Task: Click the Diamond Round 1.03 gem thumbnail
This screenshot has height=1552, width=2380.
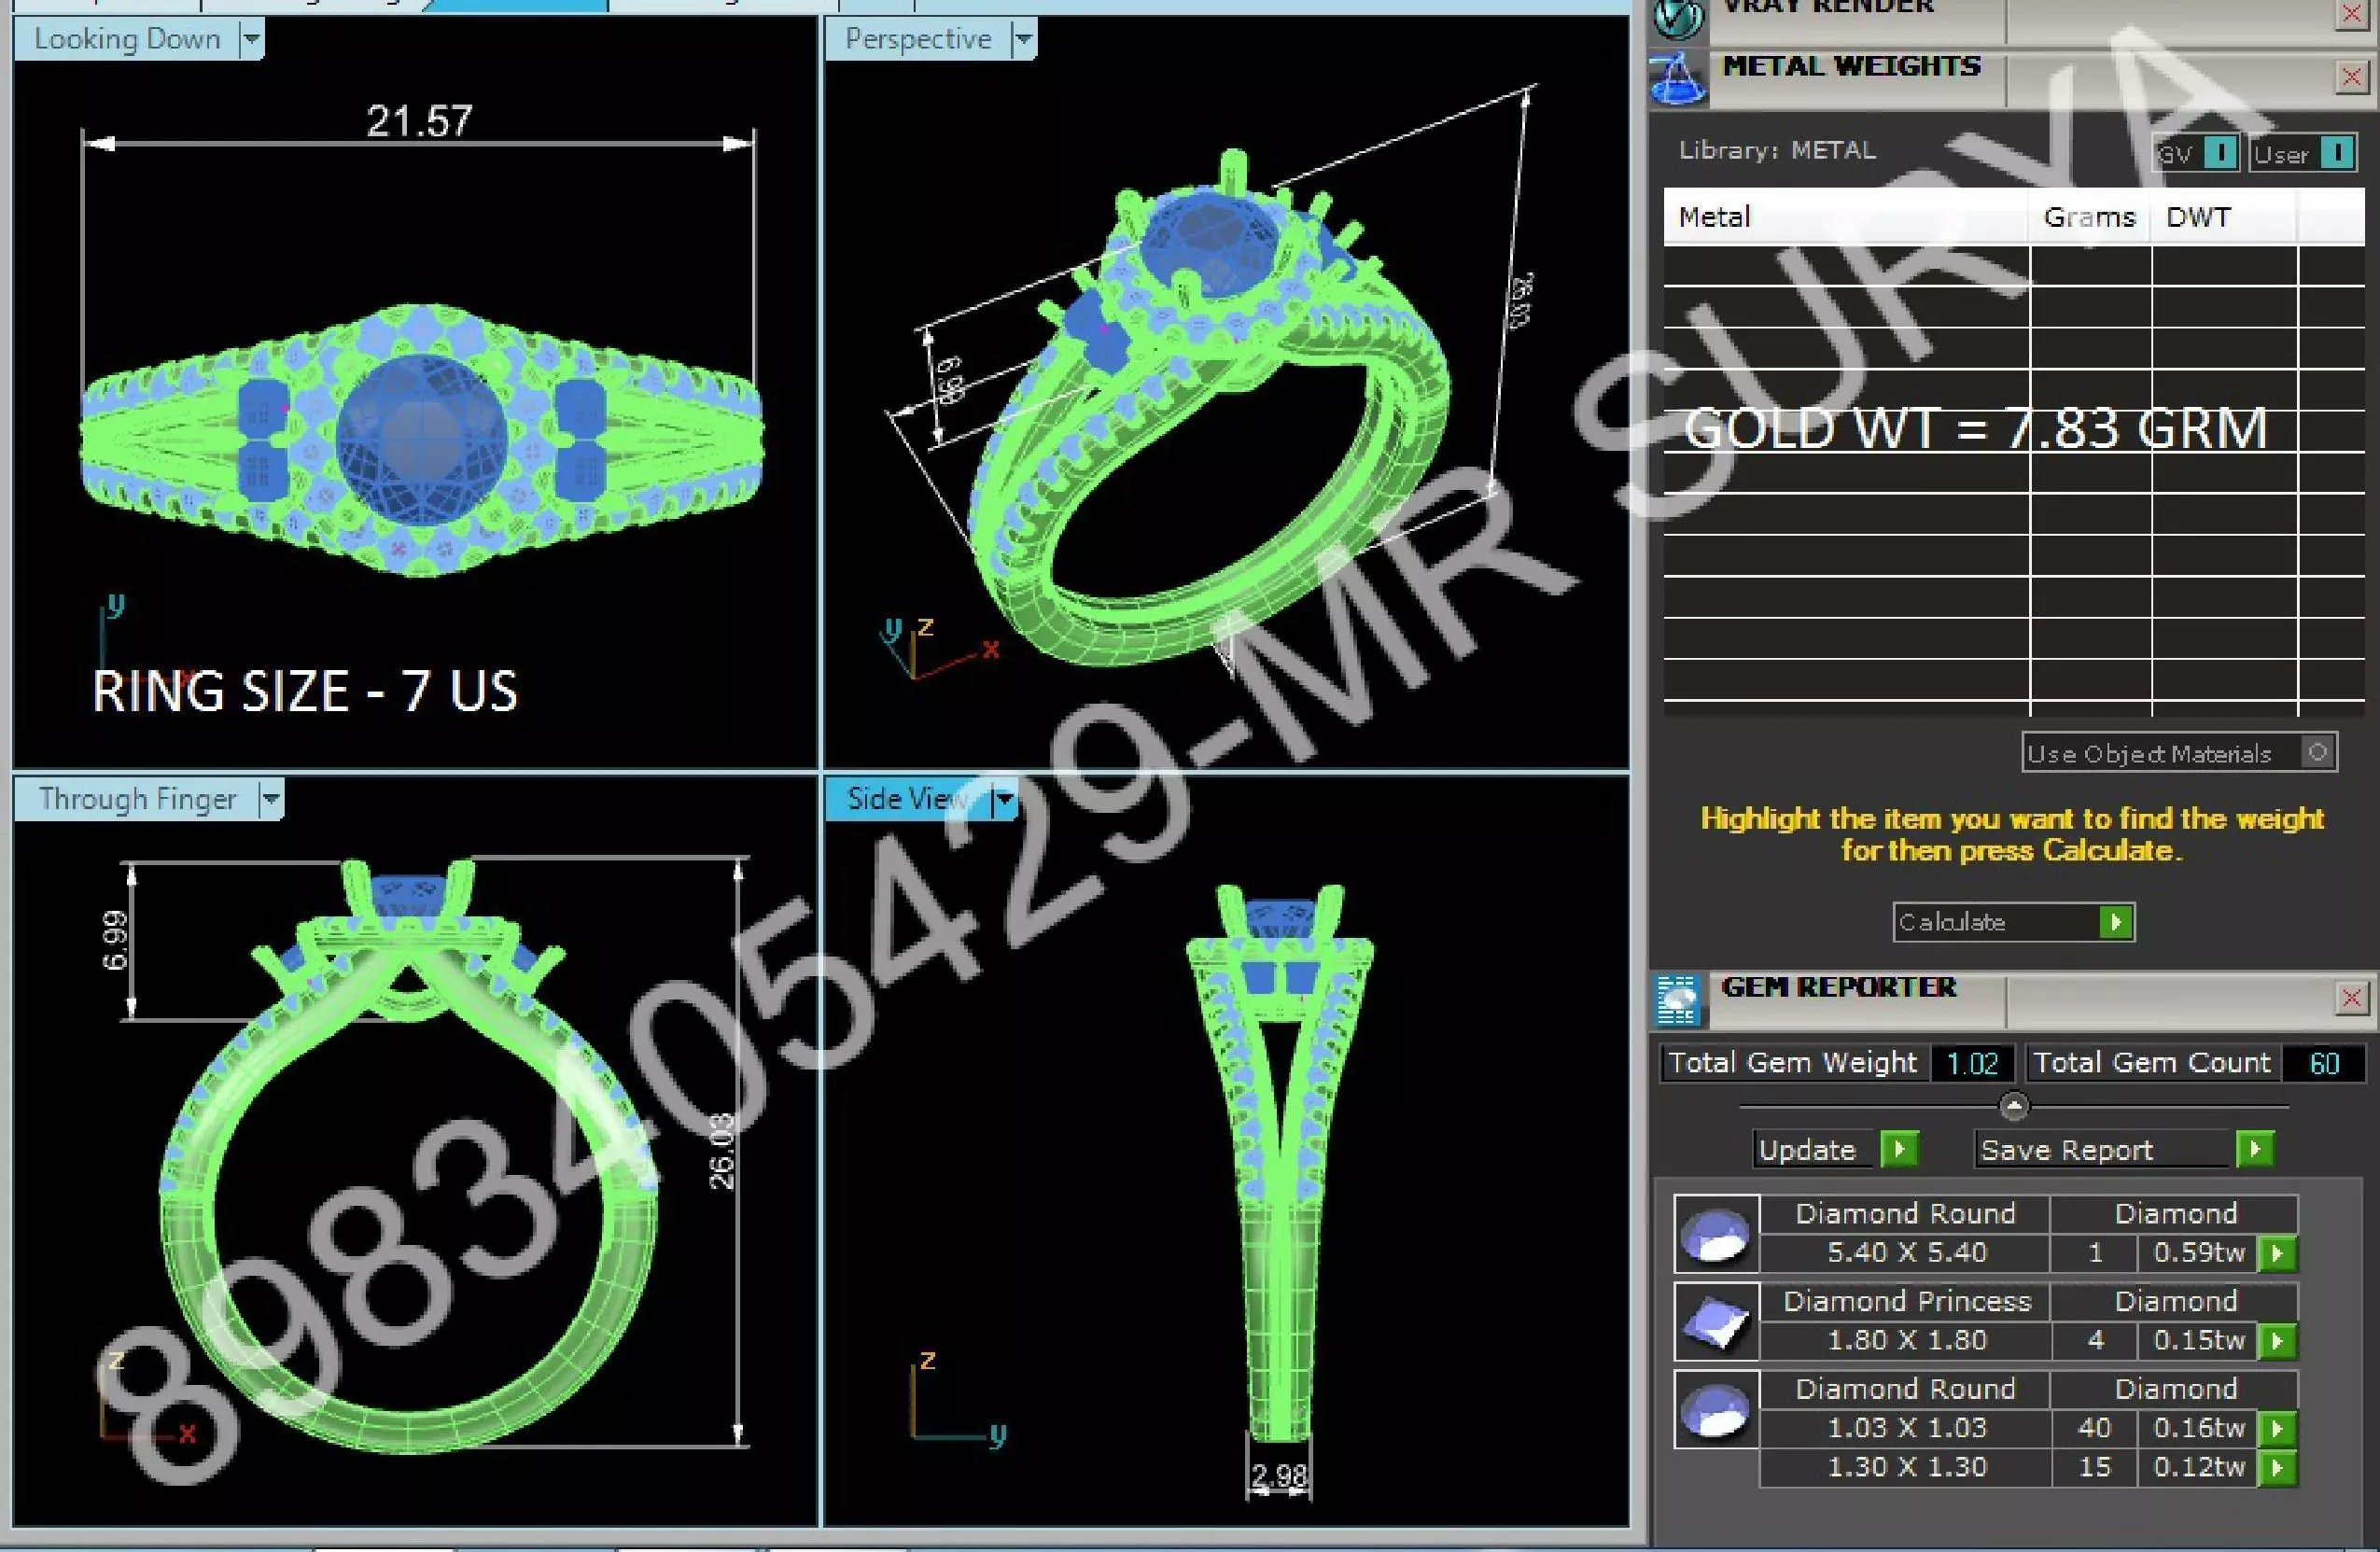Action: click(1716, 1410)
